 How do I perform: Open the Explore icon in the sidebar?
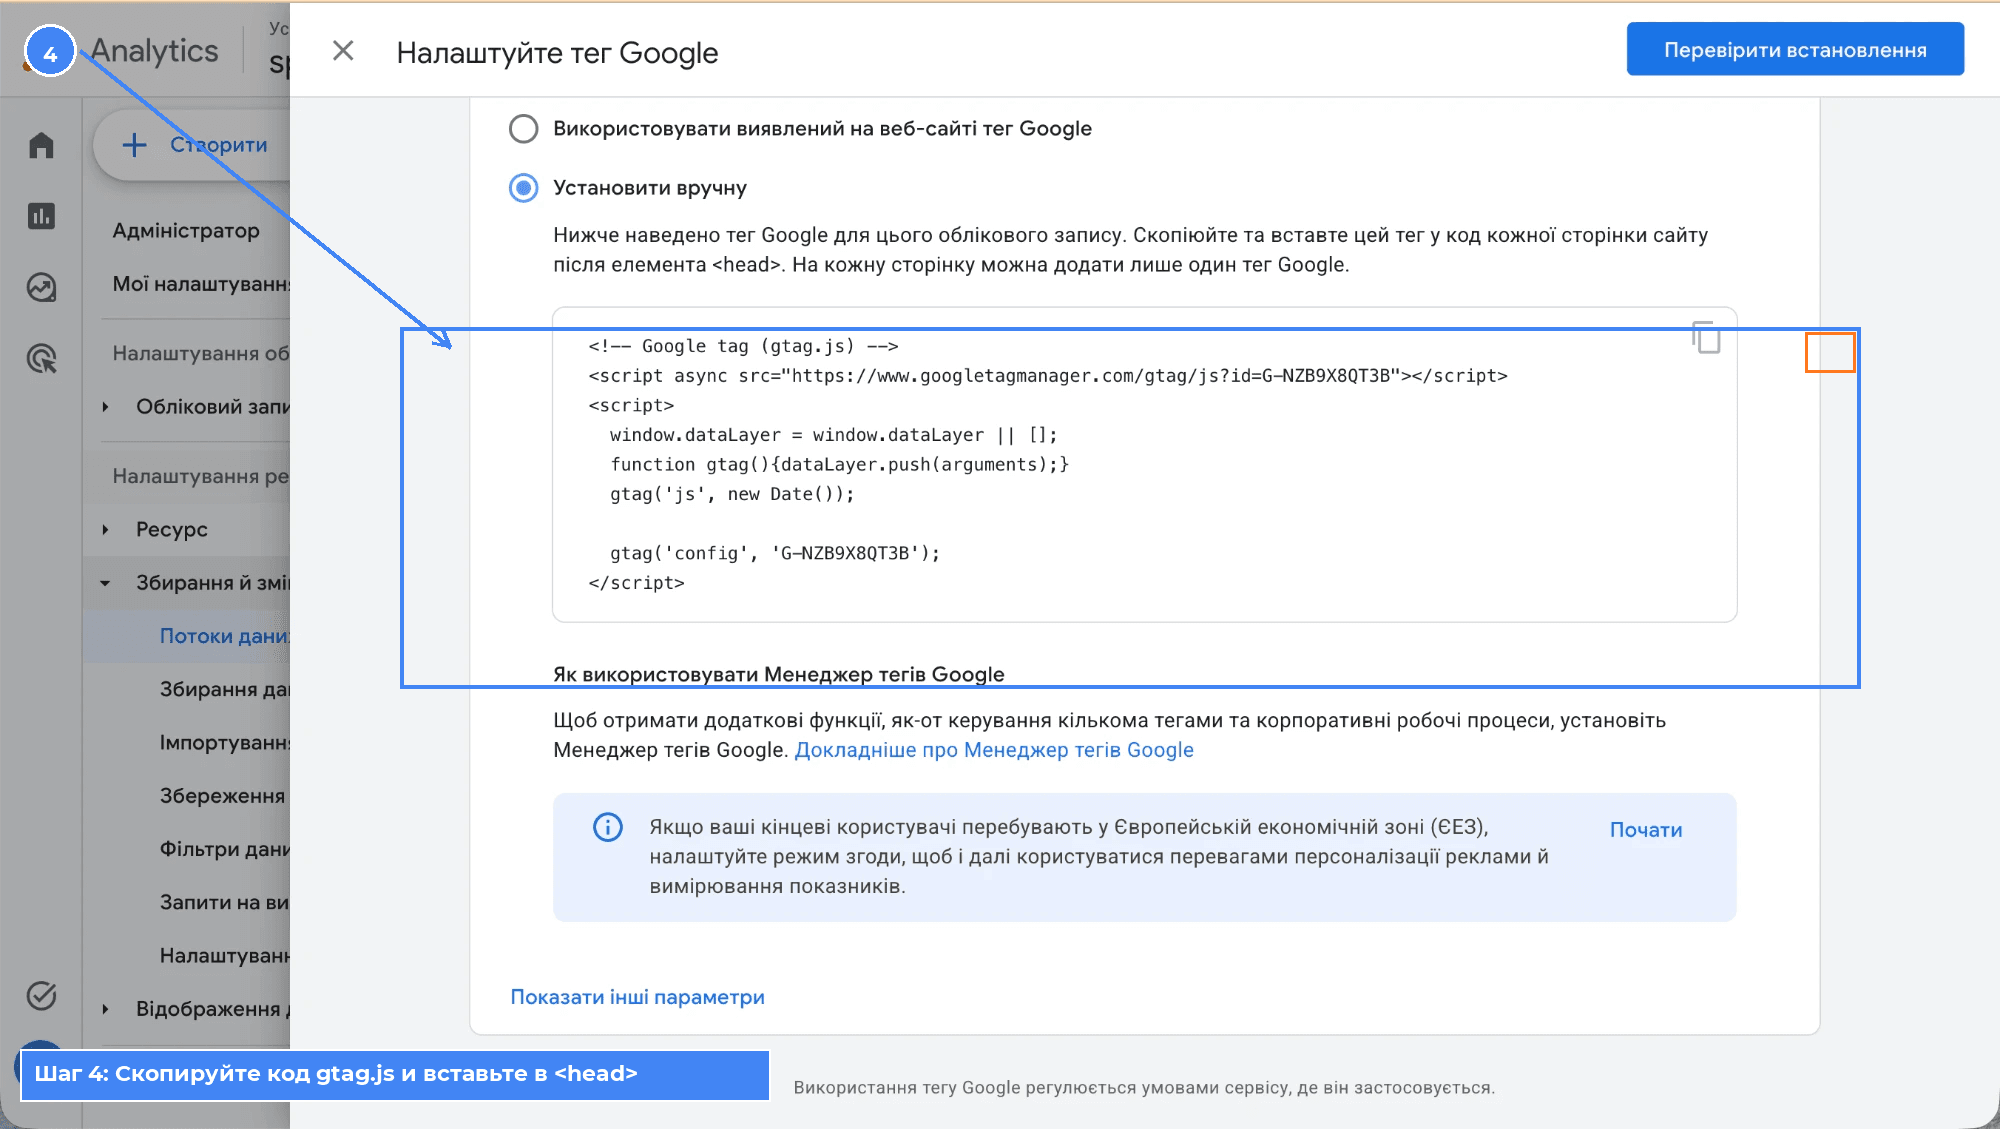(x=41, y=287)
